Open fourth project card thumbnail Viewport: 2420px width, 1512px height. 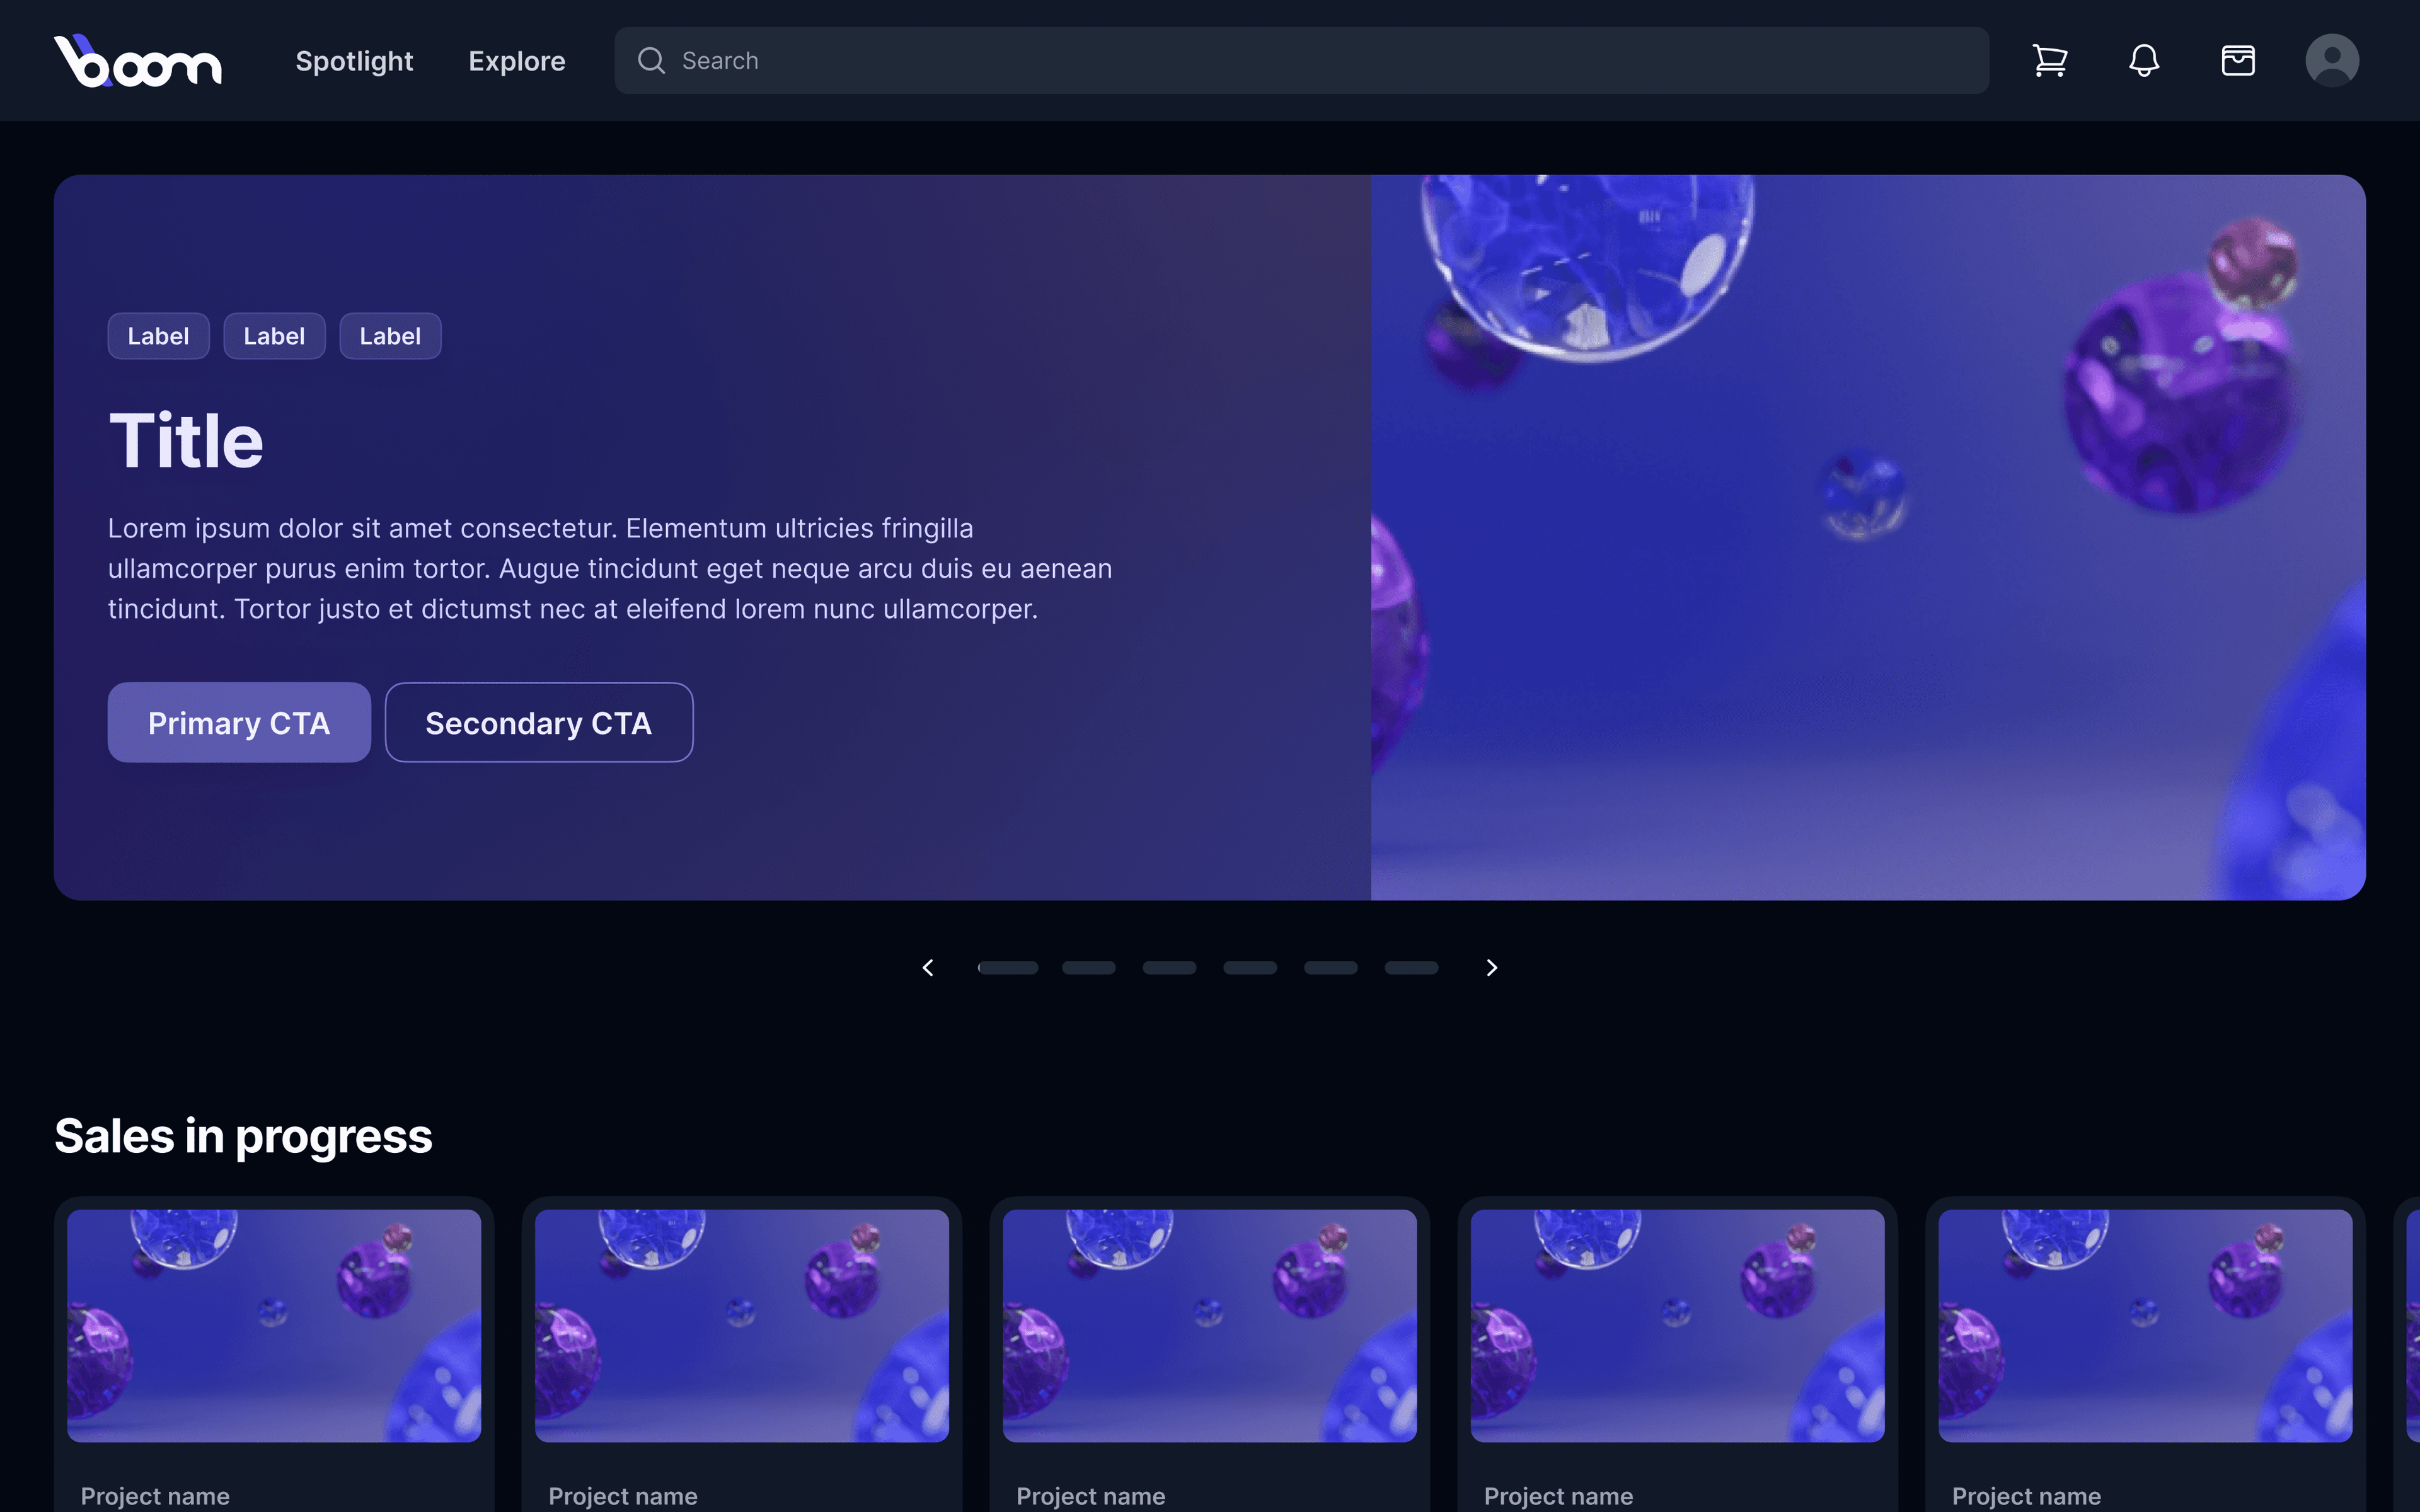point(1678,1326)
